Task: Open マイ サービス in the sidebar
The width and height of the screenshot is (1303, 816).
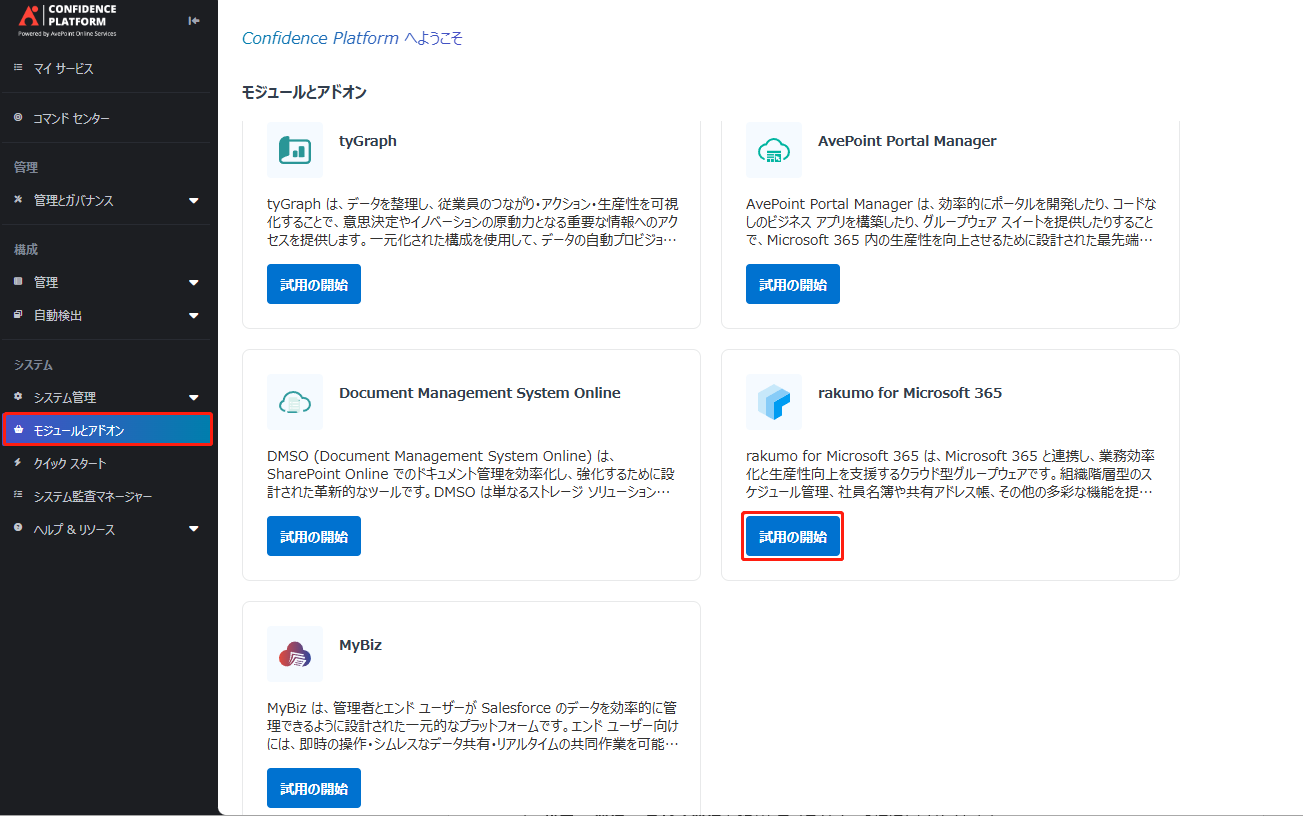Action: [x=109, y=69]
